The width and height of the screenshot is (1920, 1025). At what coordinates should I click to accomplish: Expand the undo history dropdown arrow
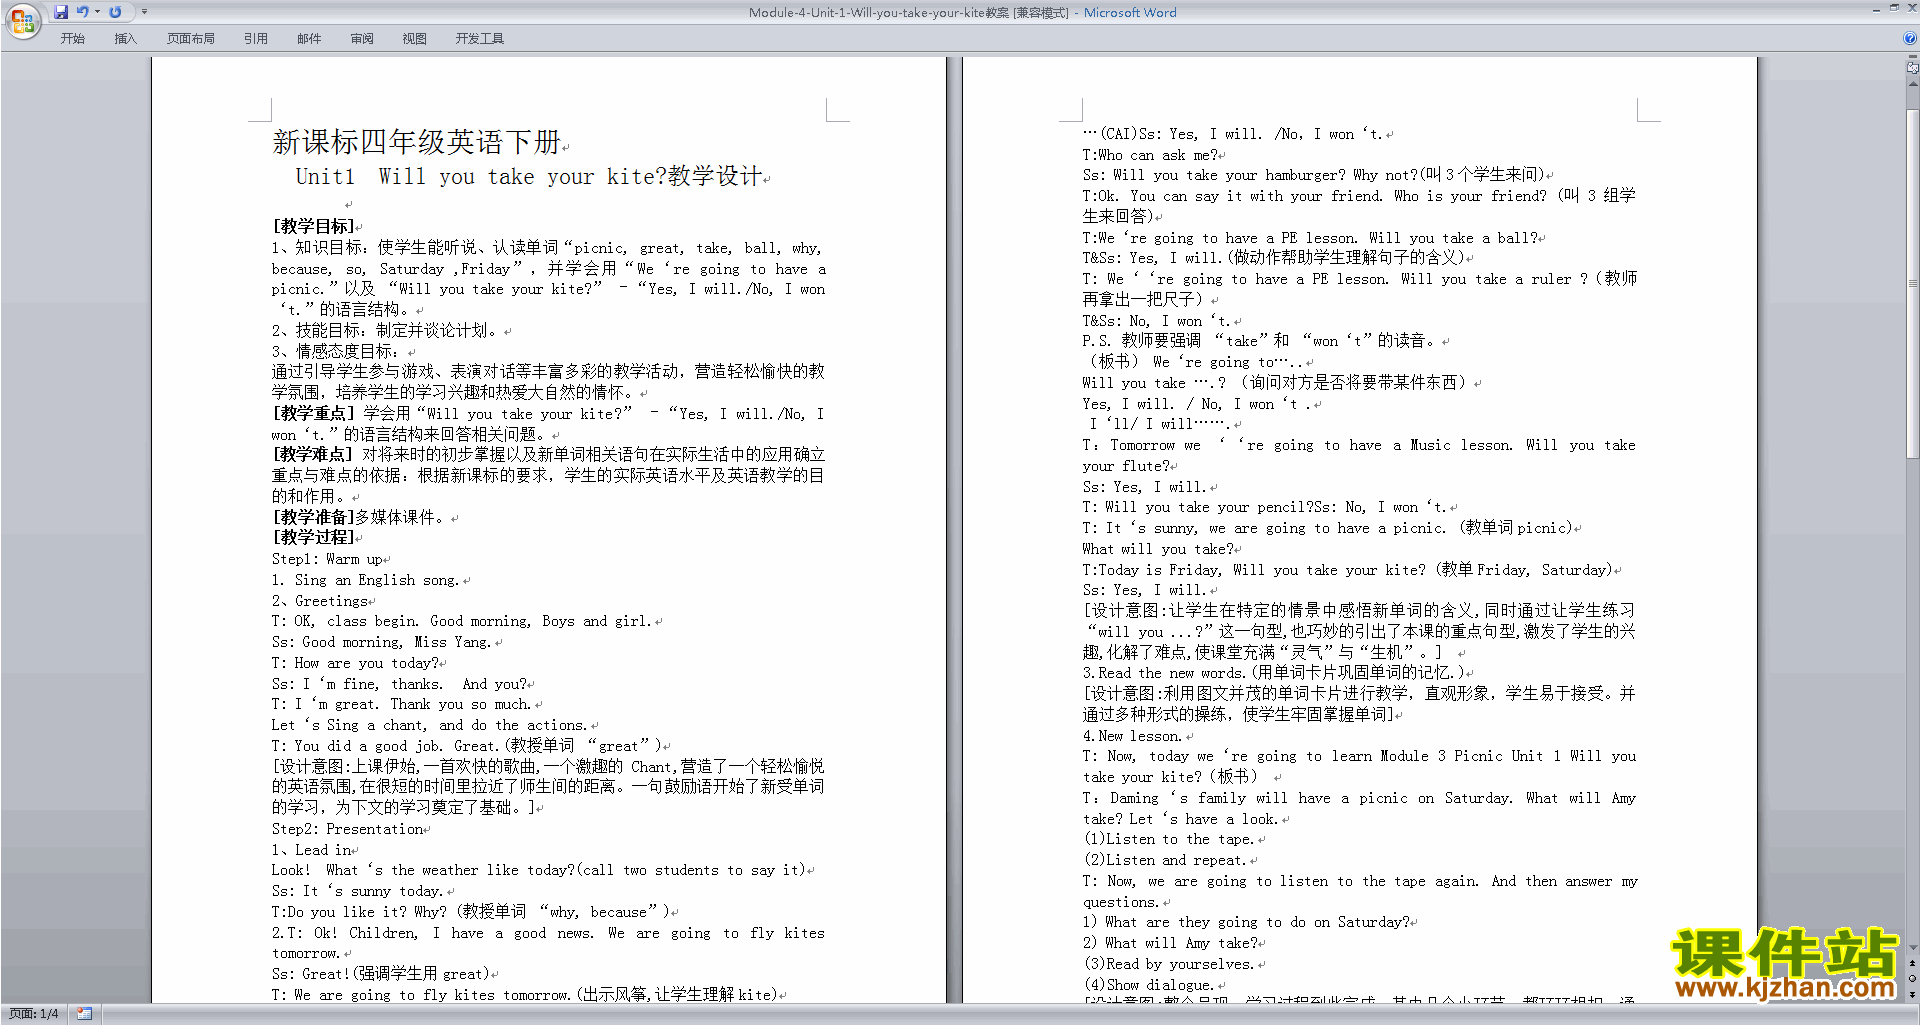97,12
